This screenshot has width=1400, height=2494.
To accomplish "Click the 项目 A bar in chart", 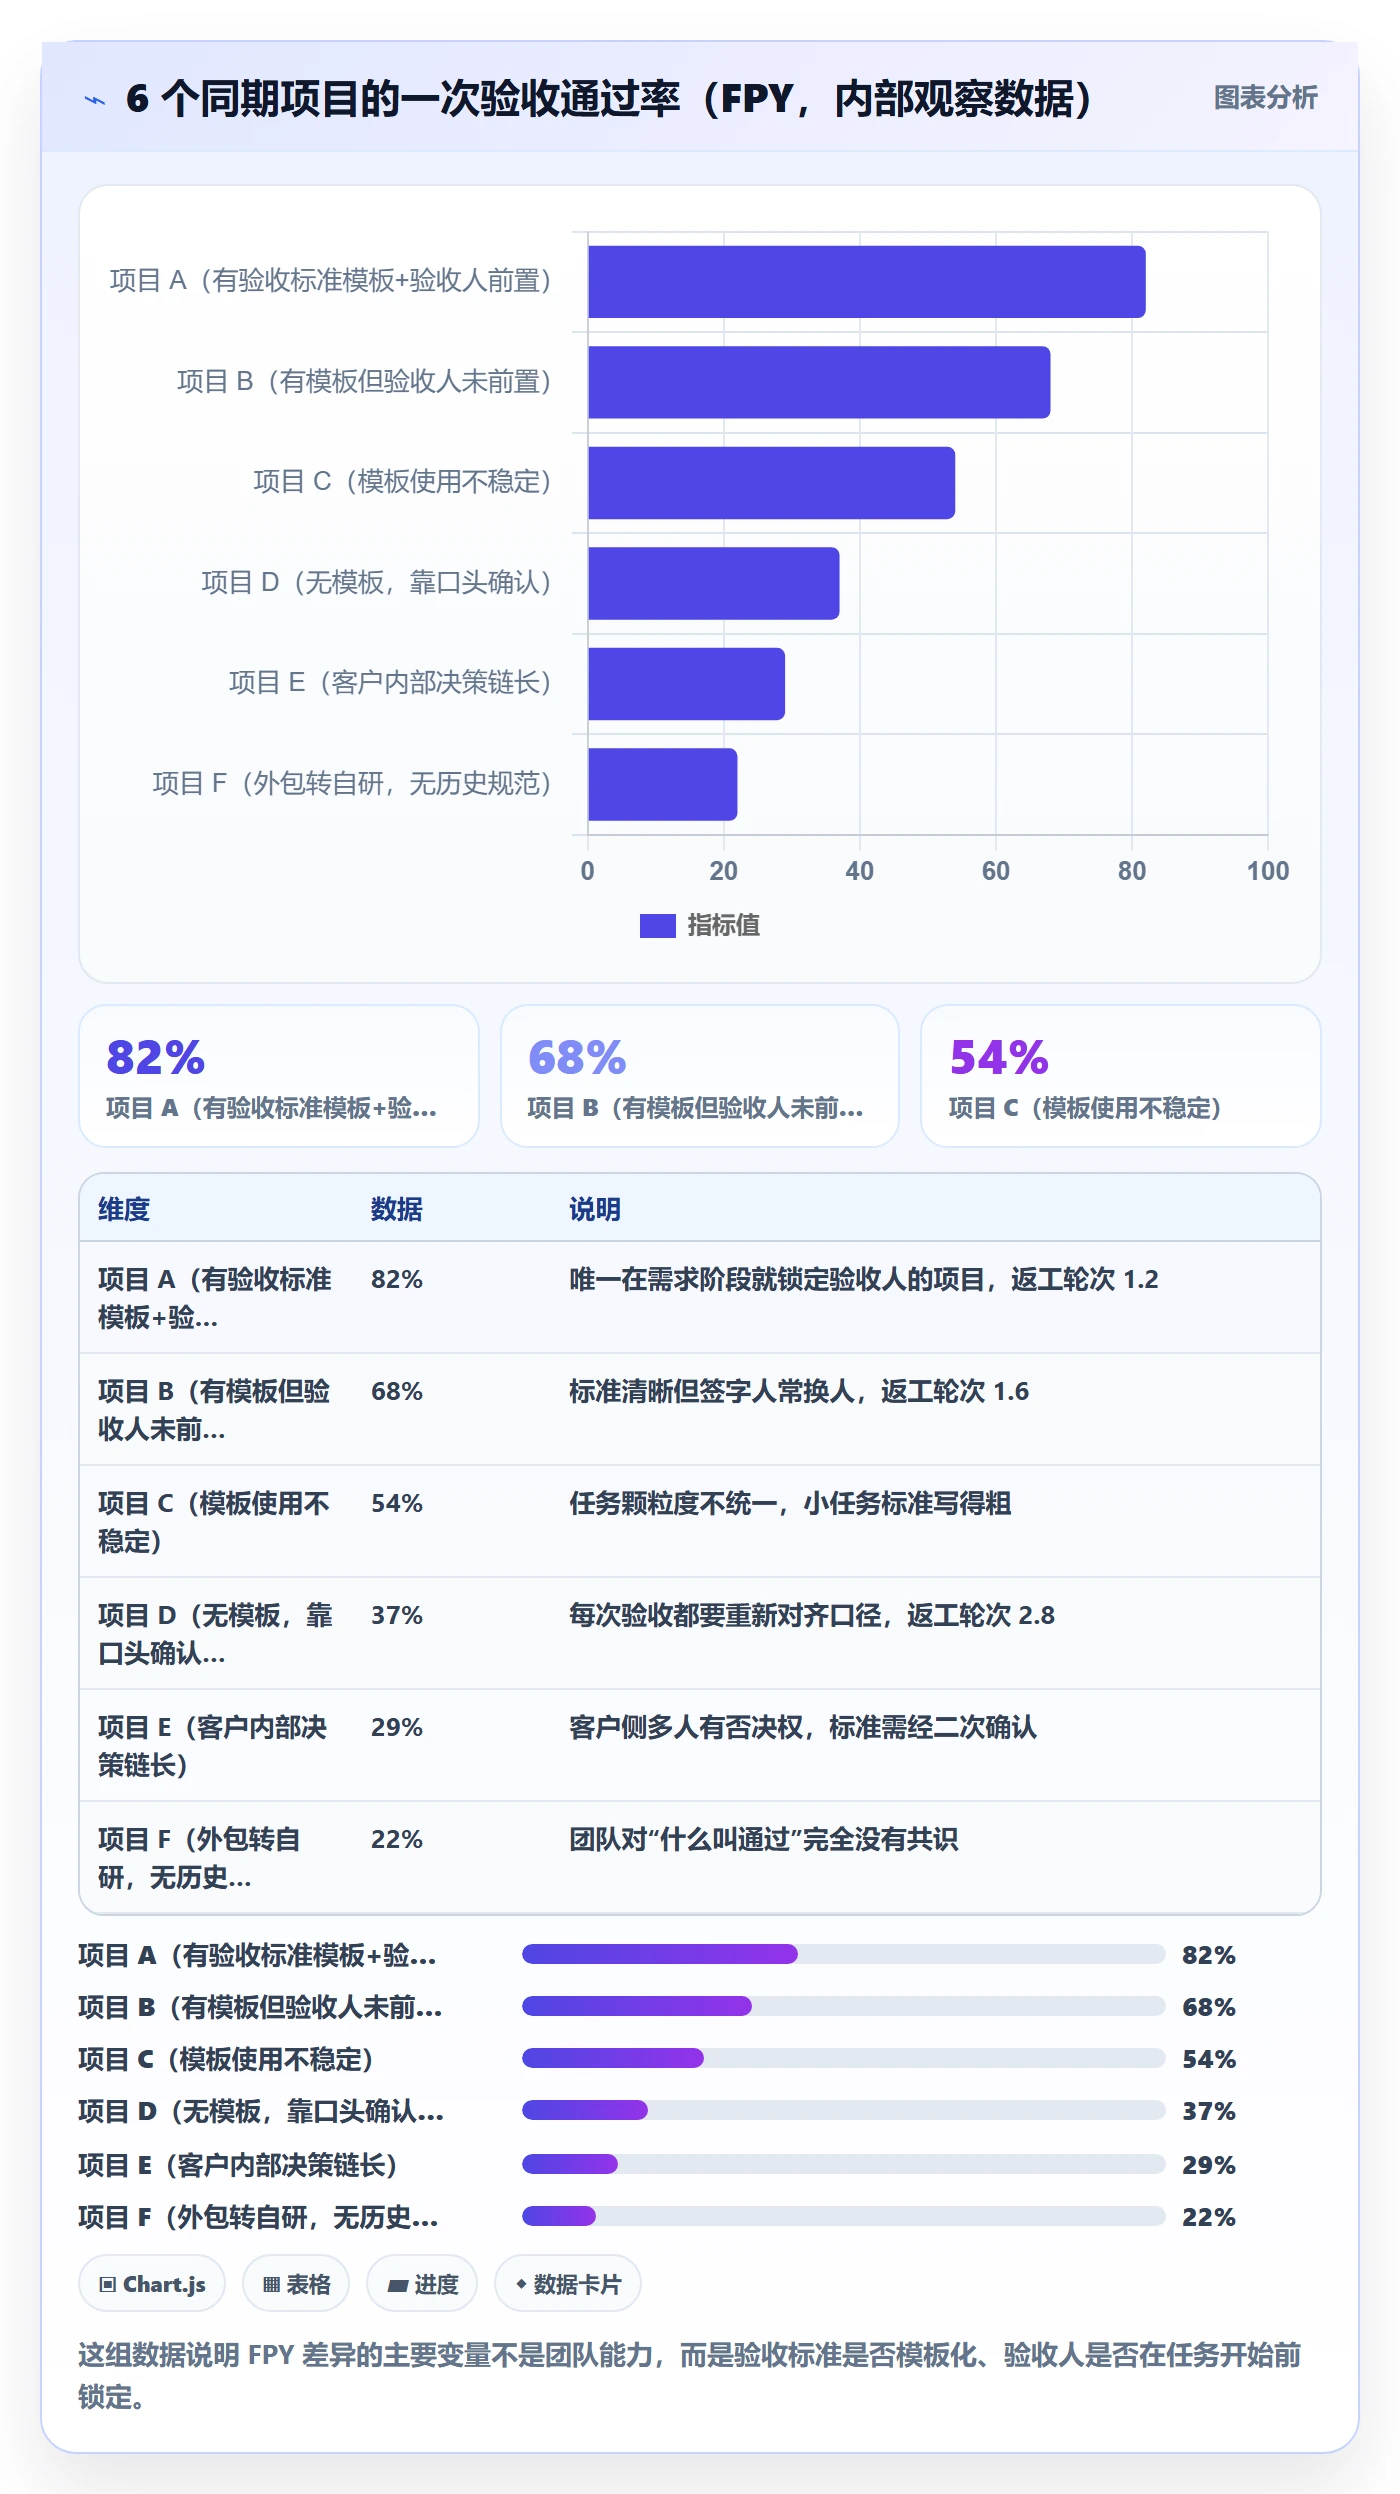I will coord(866,282).
